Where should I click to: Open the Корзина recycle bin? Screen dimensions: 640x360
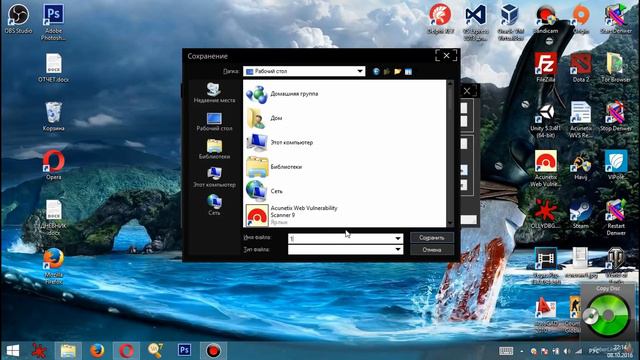coord(53,116)
